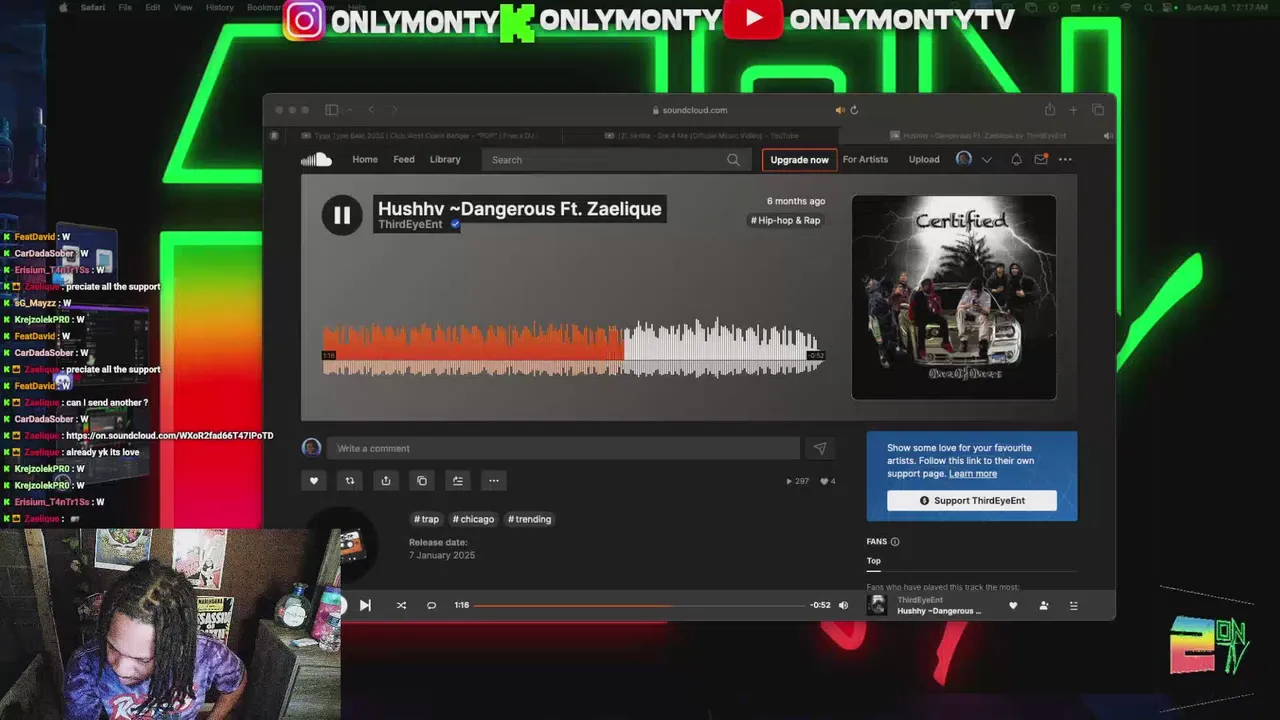Open the bottom player track thumbnail
This screenshot has height=720, width=1280.
(x=877, y=605)
